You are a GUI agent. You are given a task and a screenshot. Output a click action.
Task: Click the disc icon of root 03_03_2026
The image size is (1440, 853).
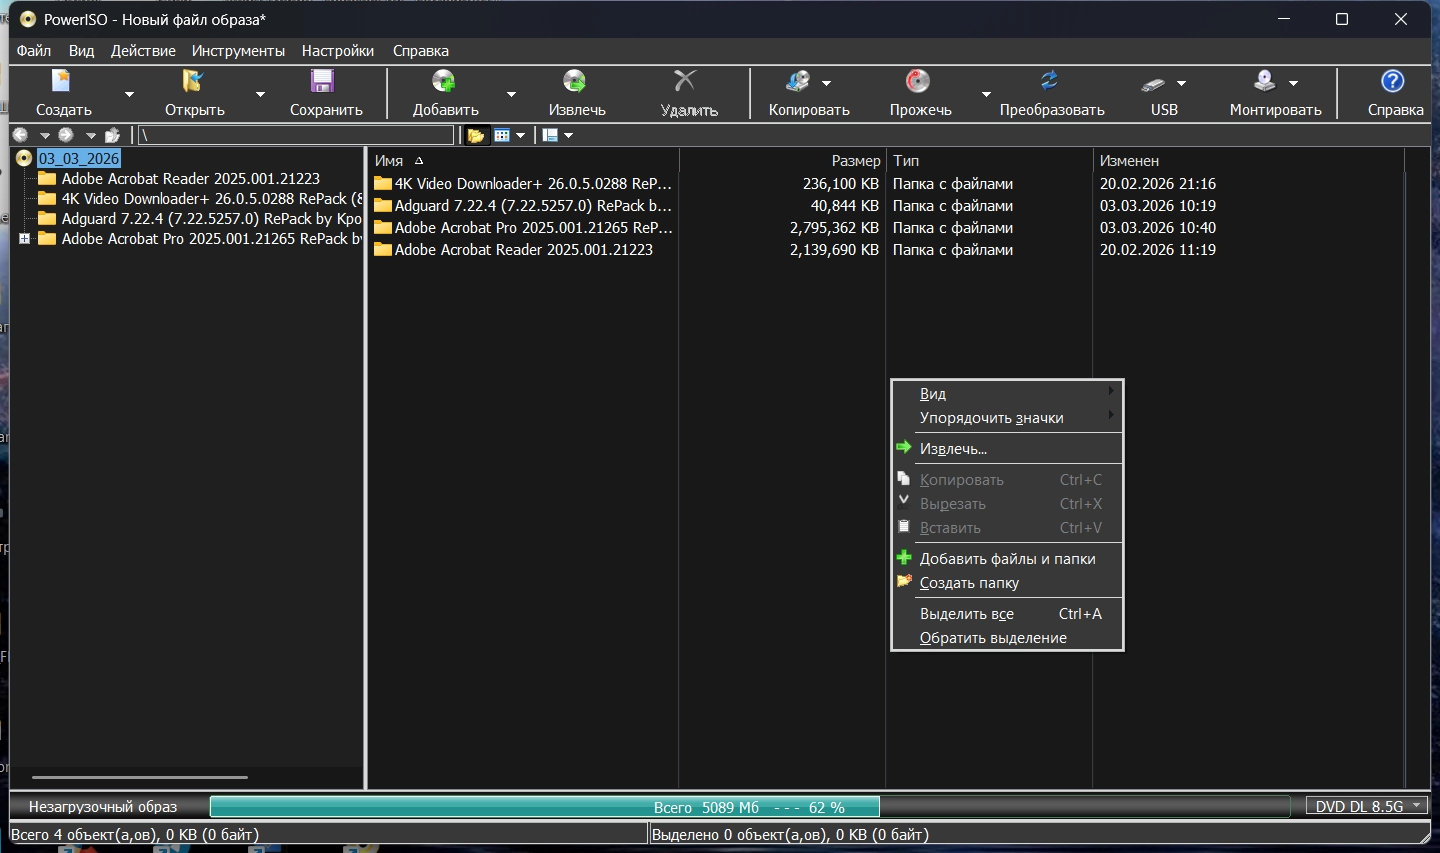25,158
